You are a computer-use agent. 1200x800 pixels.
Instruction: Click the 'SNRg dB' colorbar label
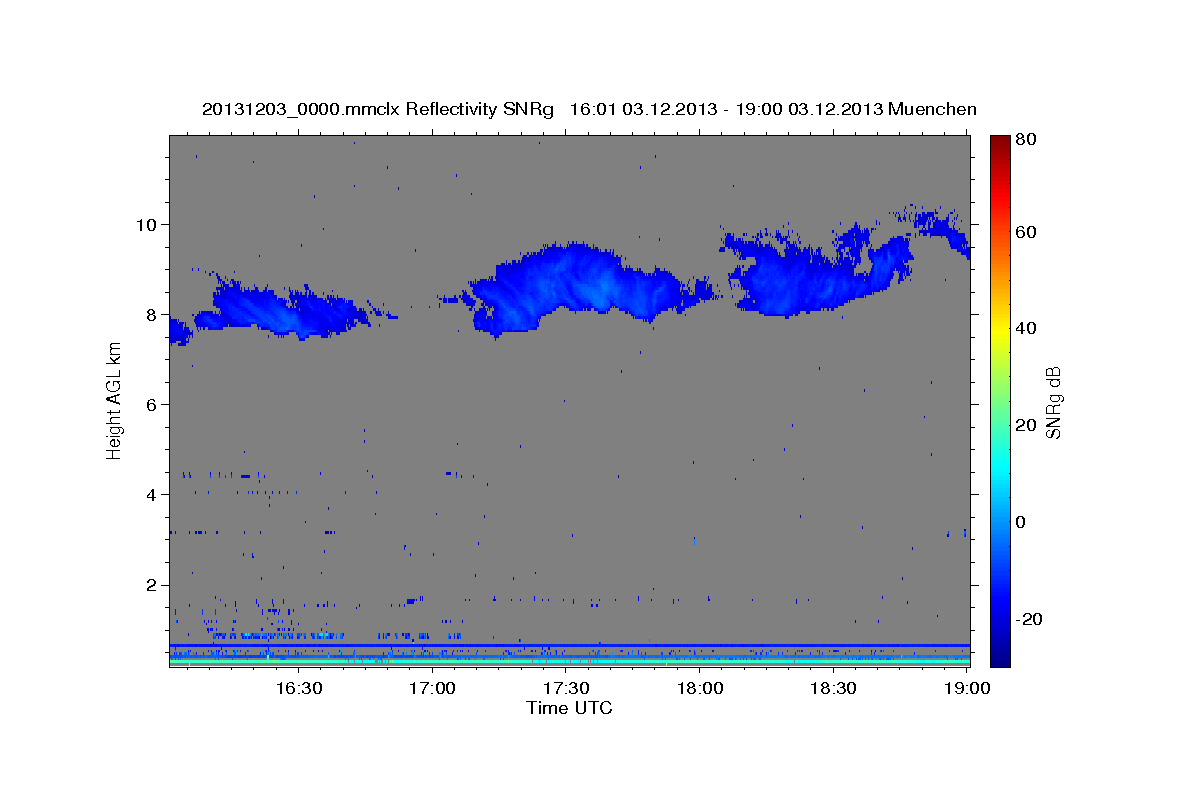point(1053,402)
